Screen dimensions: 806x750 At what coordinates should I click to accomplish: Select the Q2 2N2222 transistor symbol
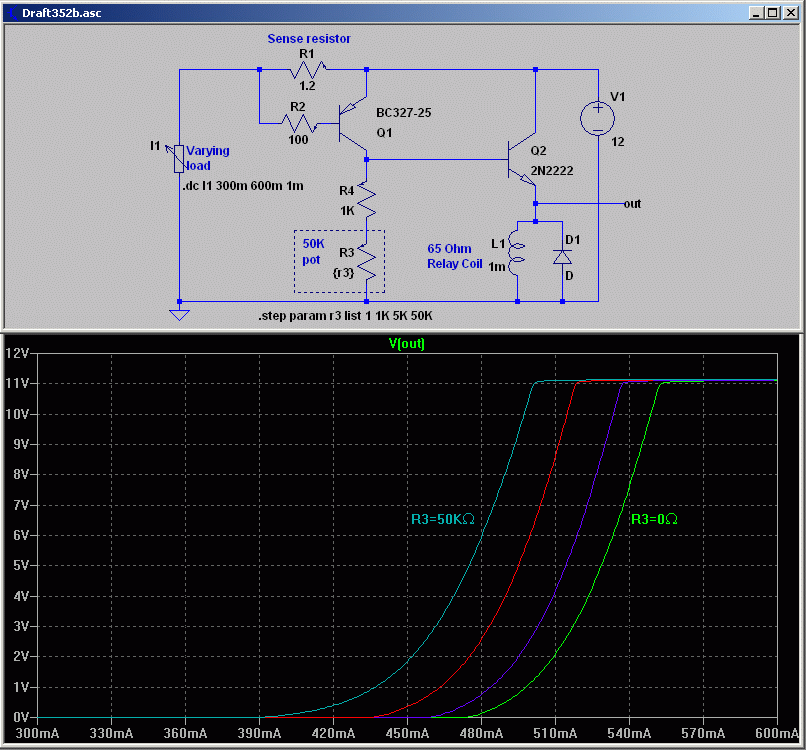[522, 160]
